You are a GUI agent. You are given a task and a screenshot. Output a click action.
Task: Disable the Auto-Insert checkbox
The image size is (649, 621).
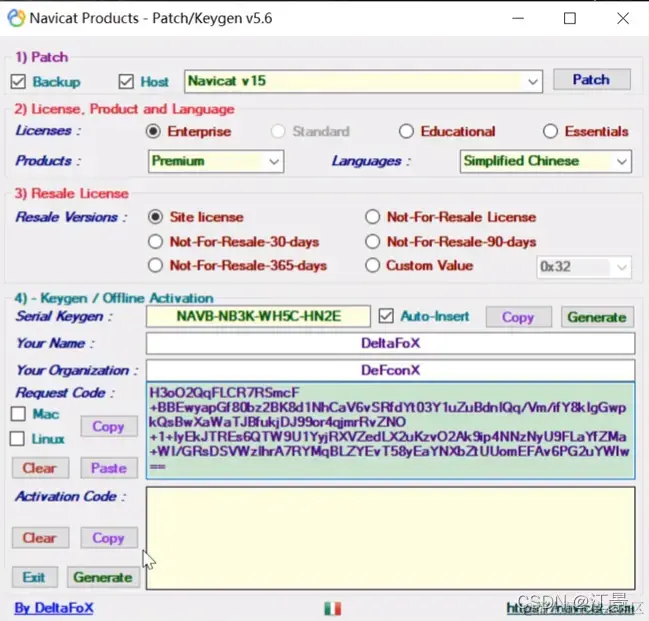[x=386, y=316]
